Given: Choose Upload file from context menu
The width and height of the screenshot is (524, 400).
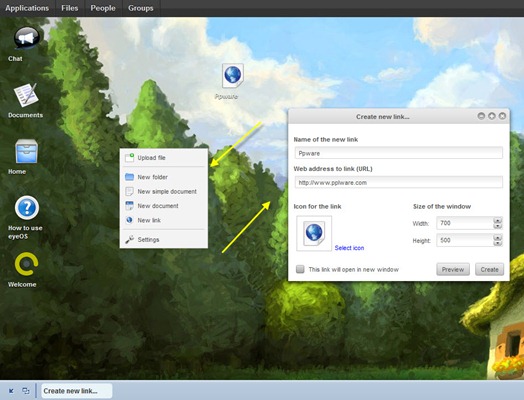Looking at the screenshot, I should click(x=164, y=158).
